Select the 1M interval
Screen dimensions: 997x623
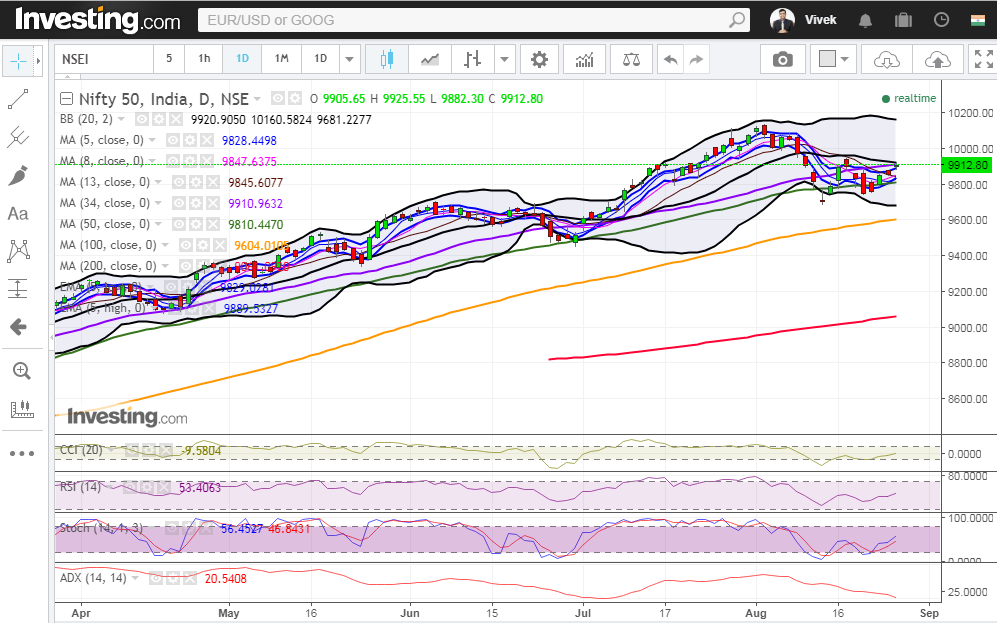[282, 58]
